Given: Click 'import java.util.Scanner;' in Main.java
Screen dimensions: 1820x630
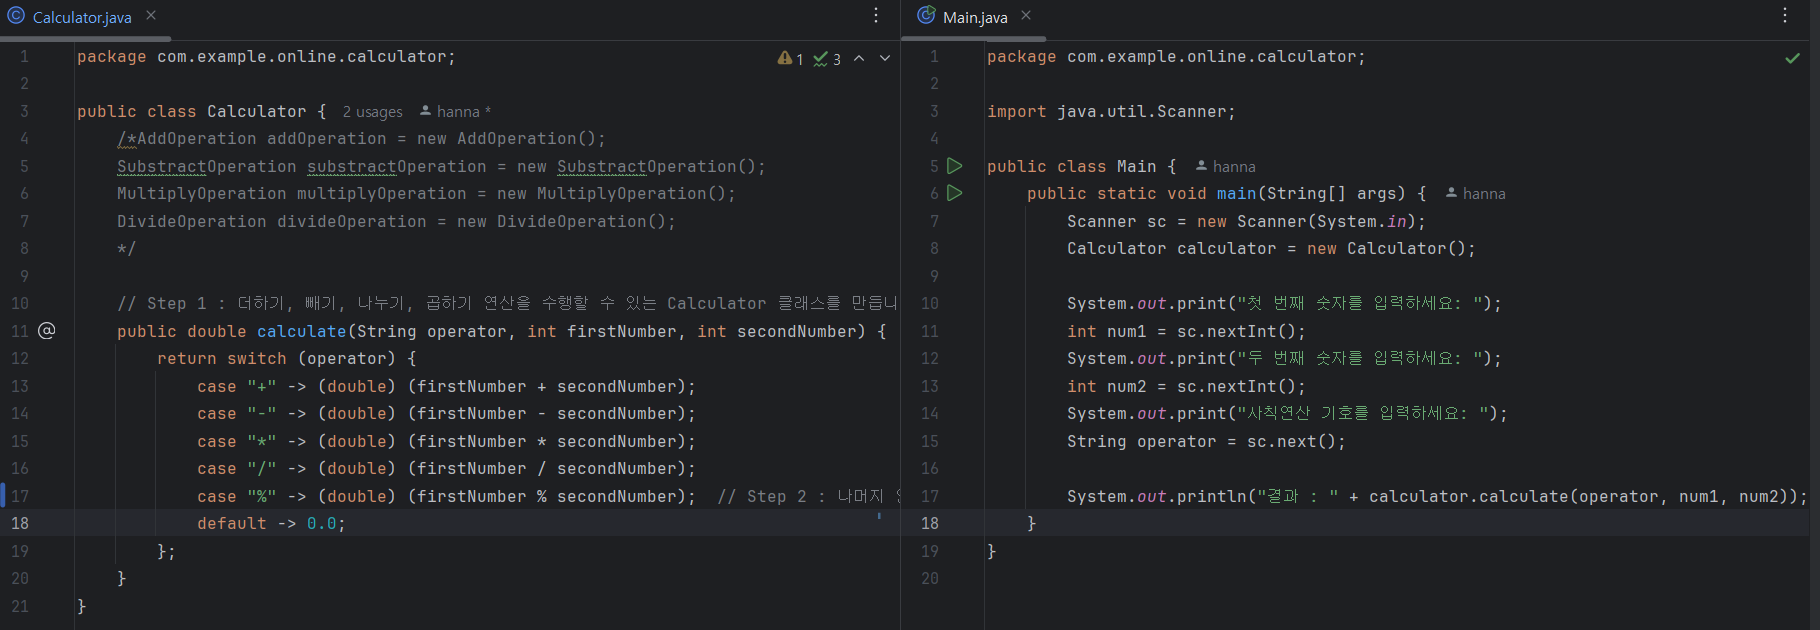Looking at the screenshot, I should [1111, 112].
